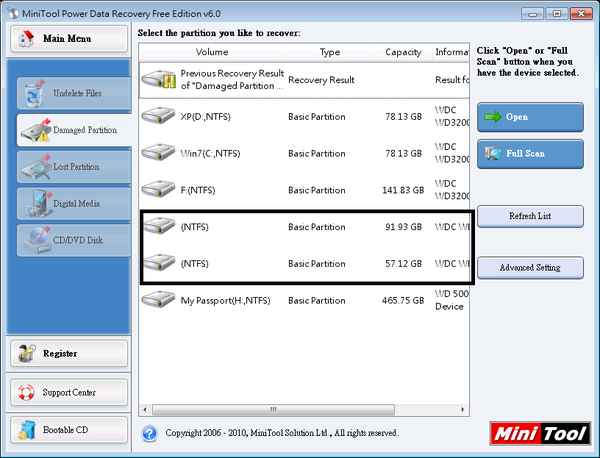Click the horizontal scrollbar thumb
The width and height of the screenshot is (600, 458).
click(273, 410)
